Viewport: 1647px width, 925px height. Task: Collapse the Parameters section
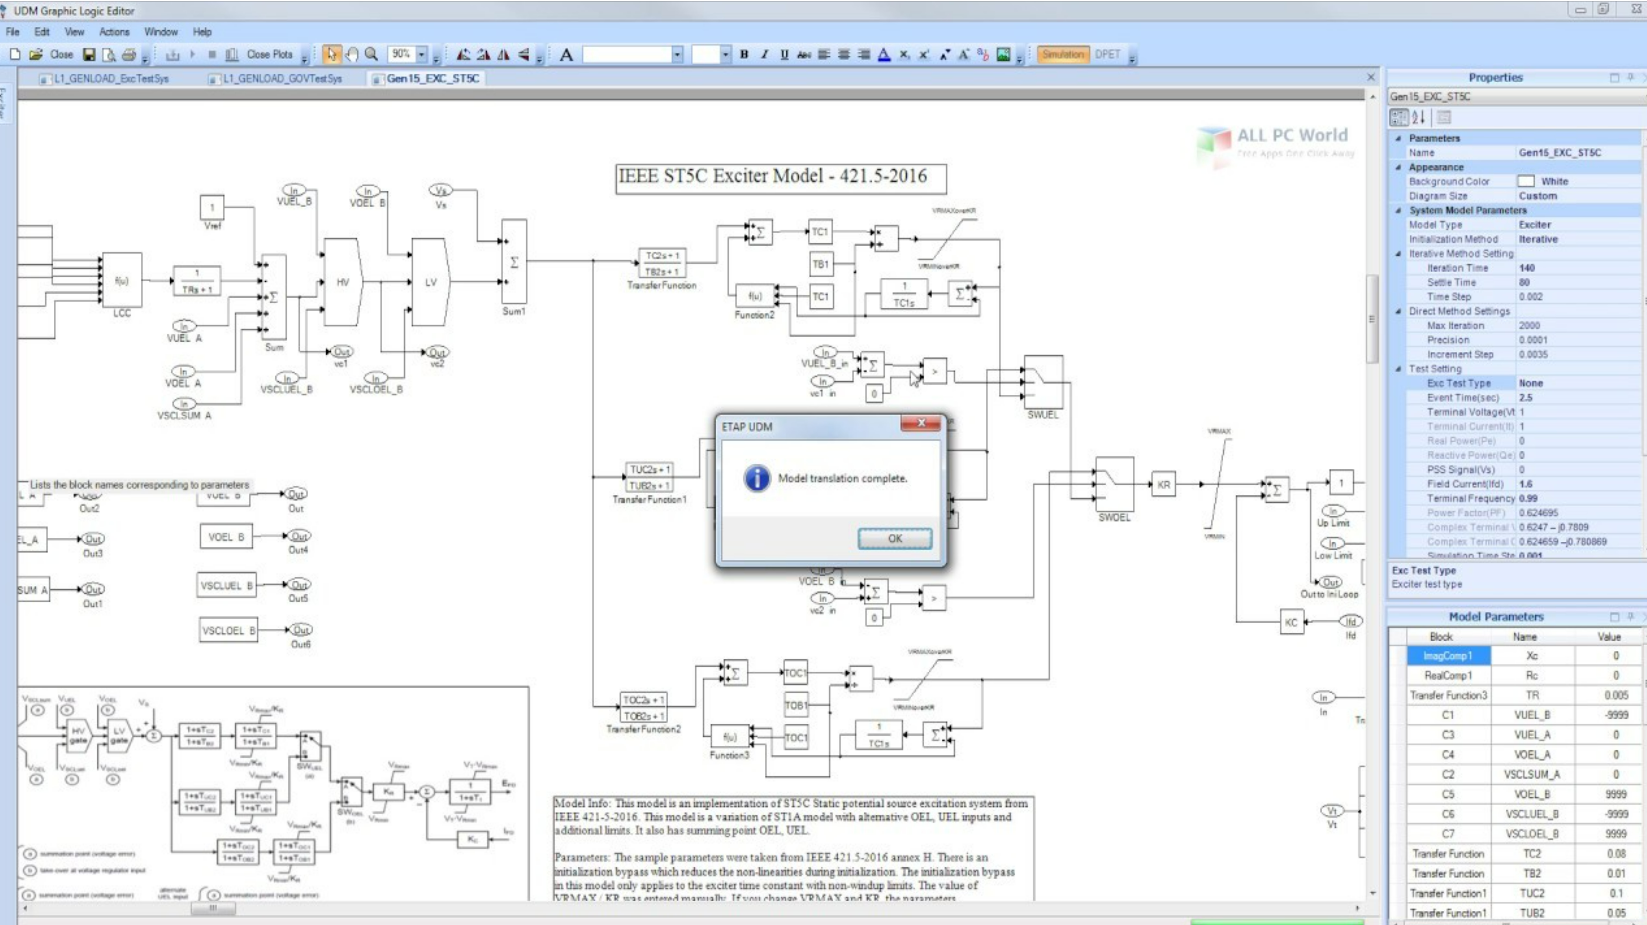tap(1398, 138)
